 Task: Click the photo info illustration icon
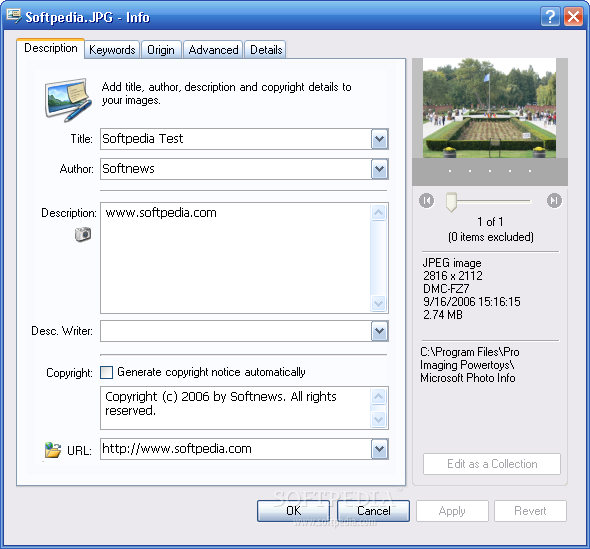pyautogui.click(x=68, y=99)
